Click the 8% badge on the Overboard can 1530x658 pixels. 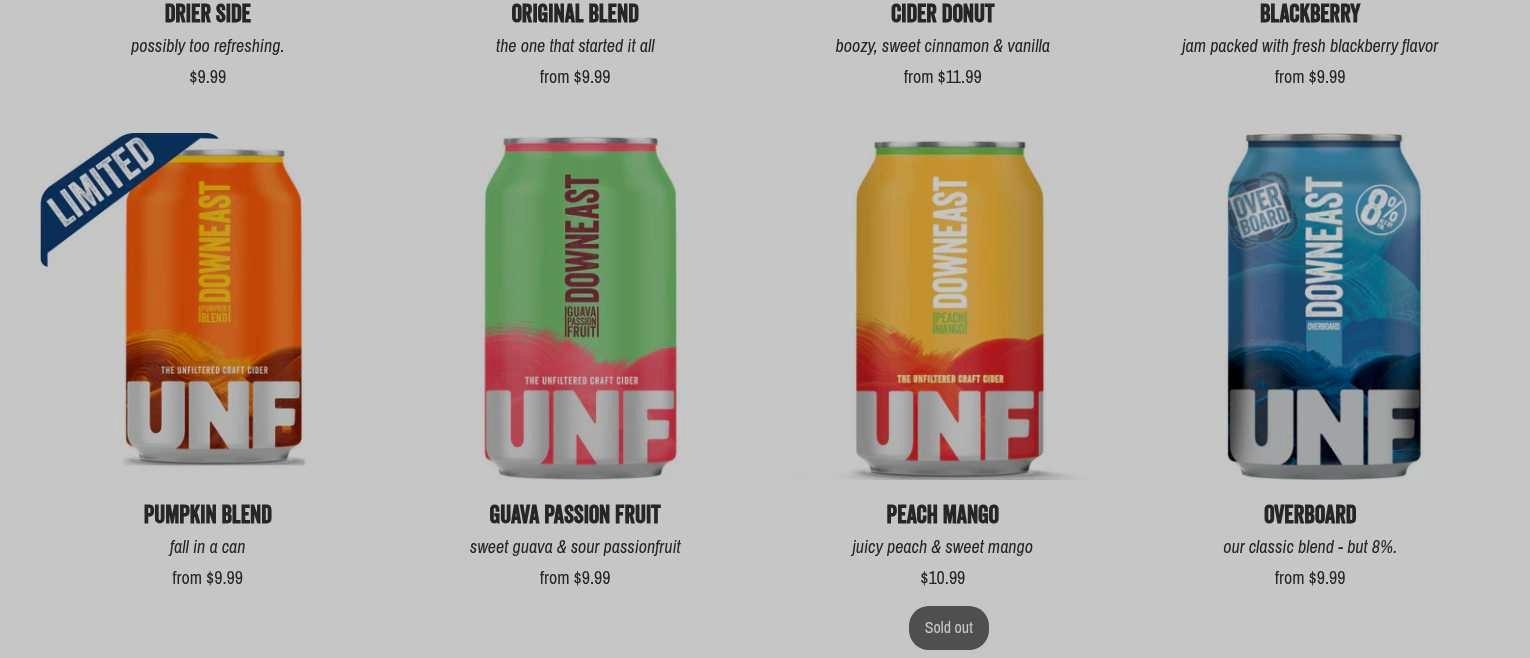1381,211
